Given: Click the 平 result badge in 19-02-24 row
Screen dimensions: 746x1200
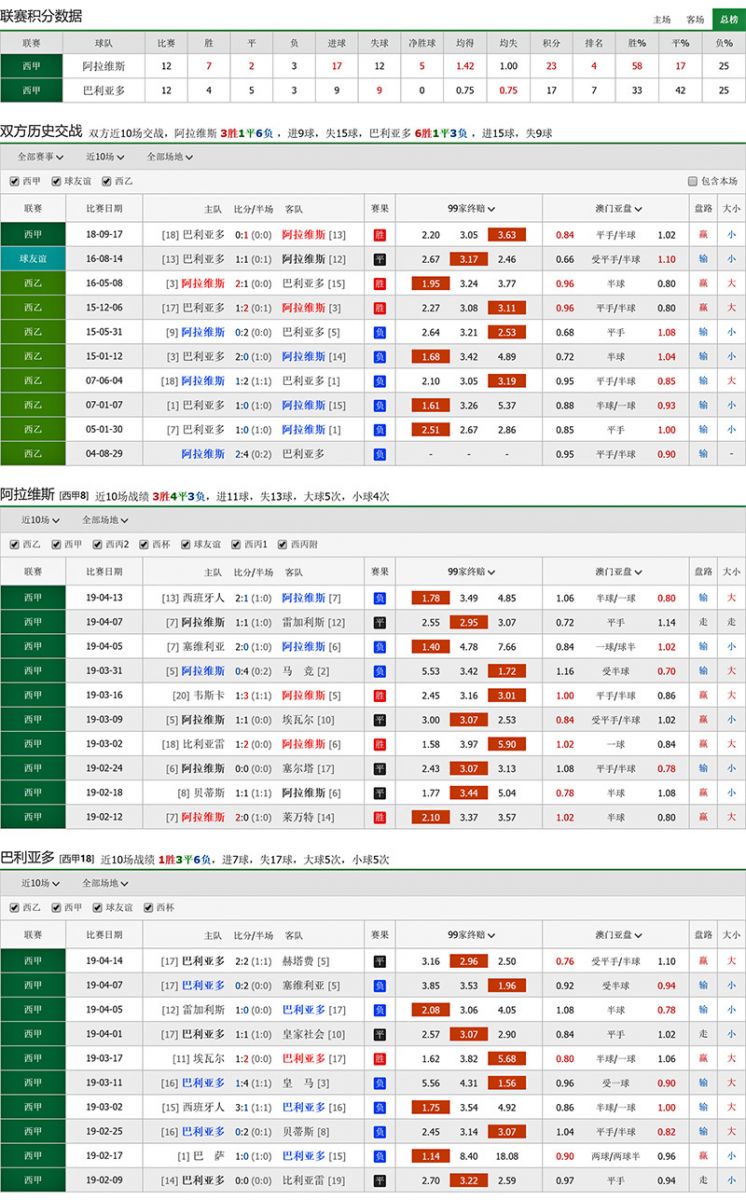Looking at the screenshot, I should tap(379, 768).
